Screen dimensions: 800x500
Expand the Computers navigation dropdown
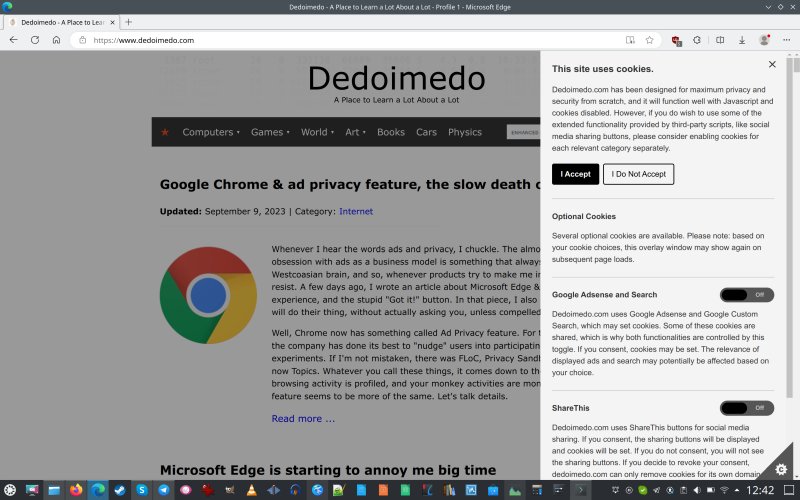click(211, 132)
